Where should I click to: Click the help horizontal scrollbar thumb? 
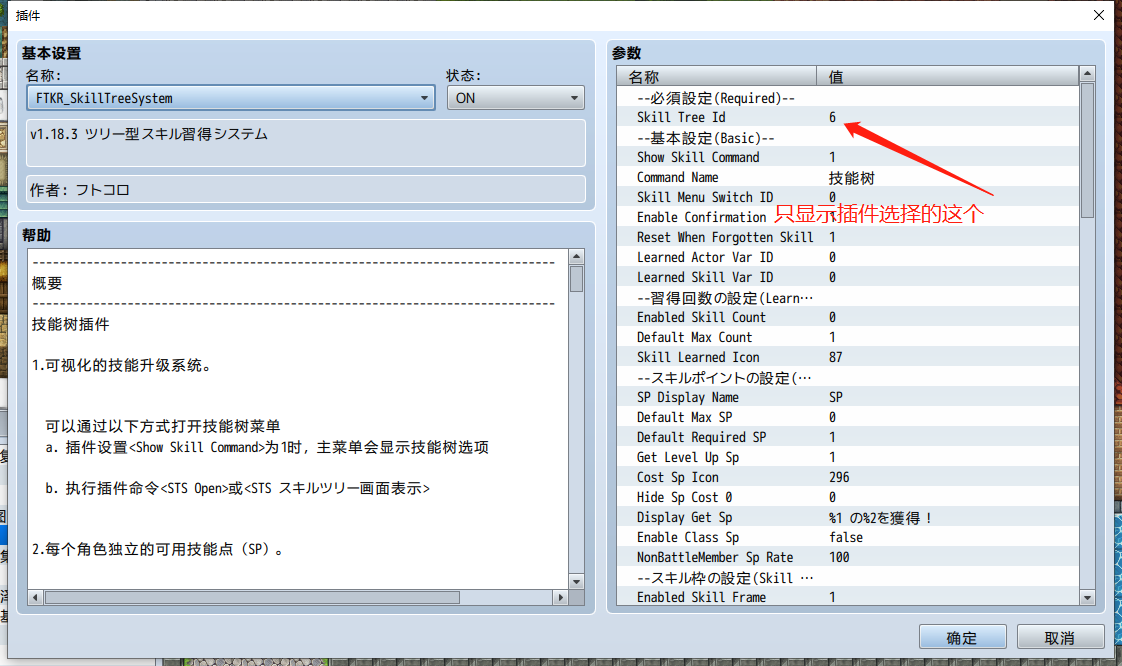252,597
